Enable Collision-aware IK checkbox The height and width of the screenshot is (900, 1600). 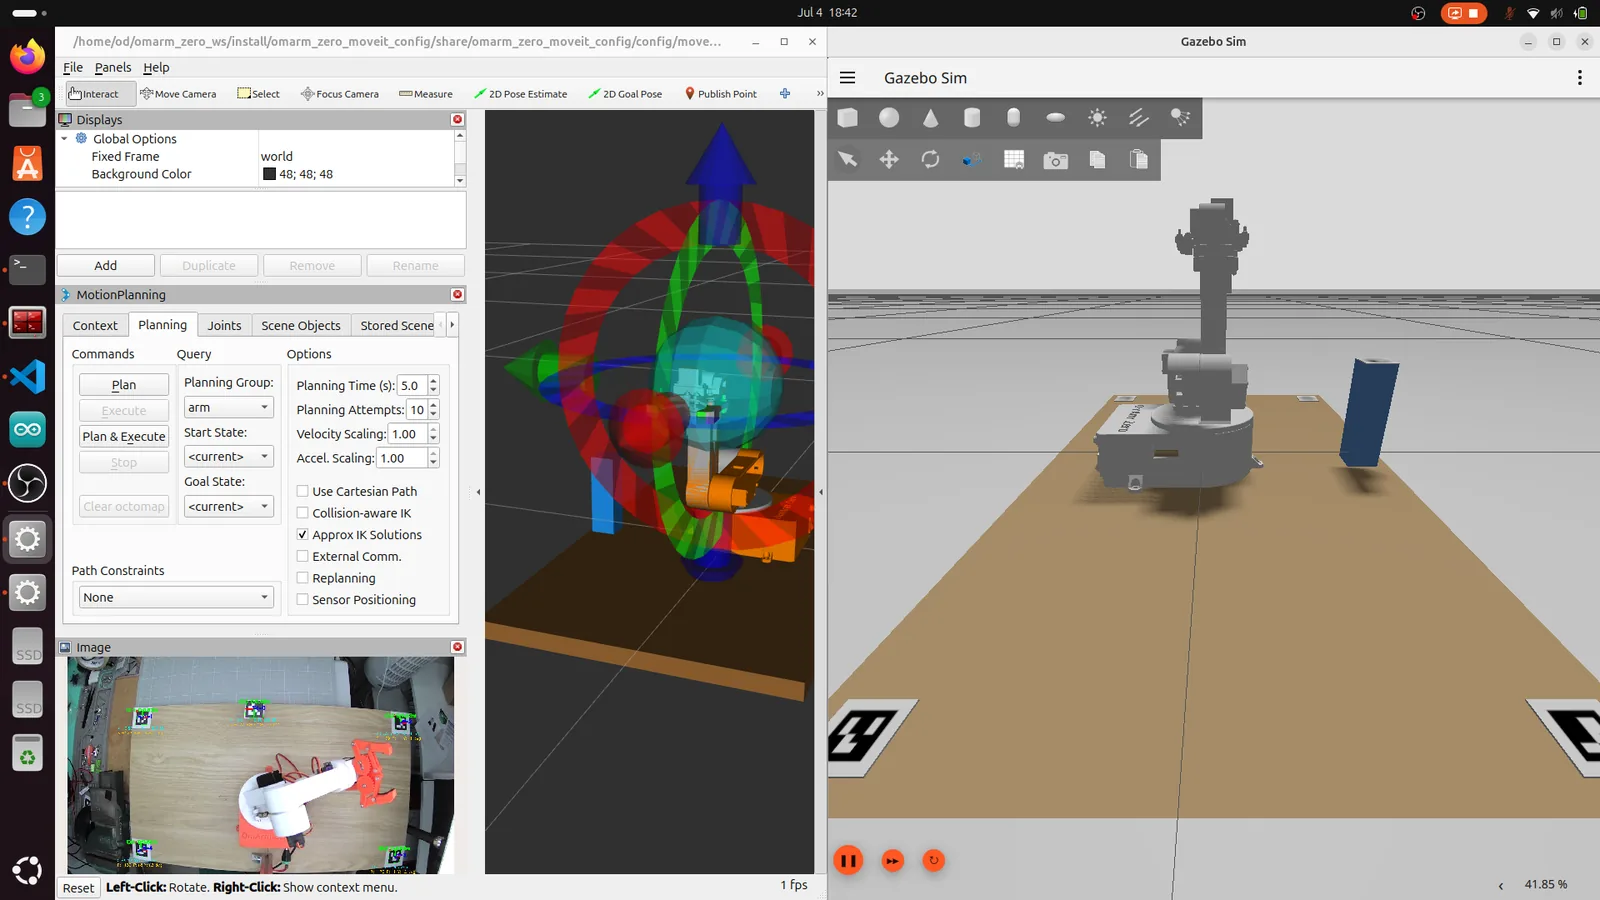click(x=303, y=513)
